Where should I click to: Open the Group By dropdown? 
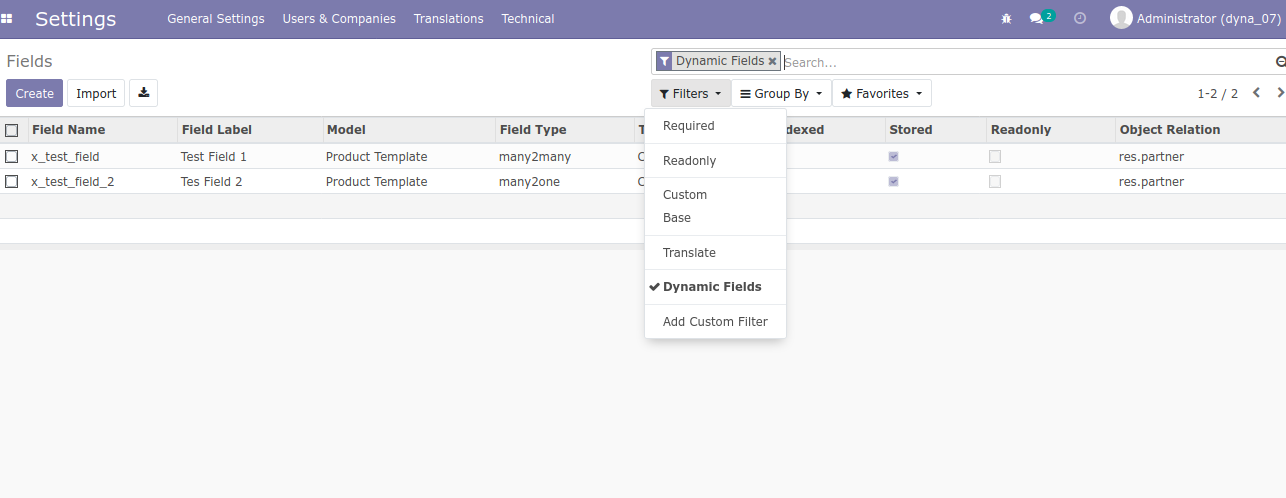tap(781, 94)
